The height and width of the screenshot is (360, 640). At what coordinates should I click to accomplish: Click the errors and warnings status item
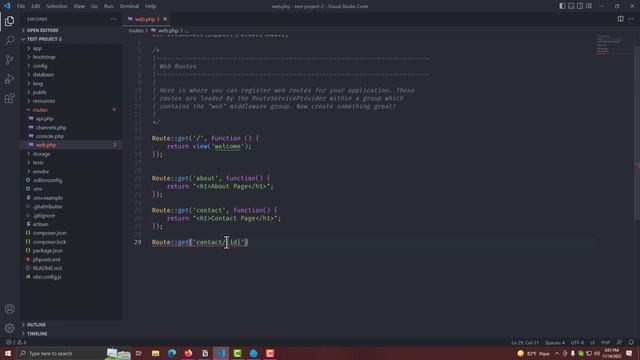pyautogui.click(x=16, y=342)
